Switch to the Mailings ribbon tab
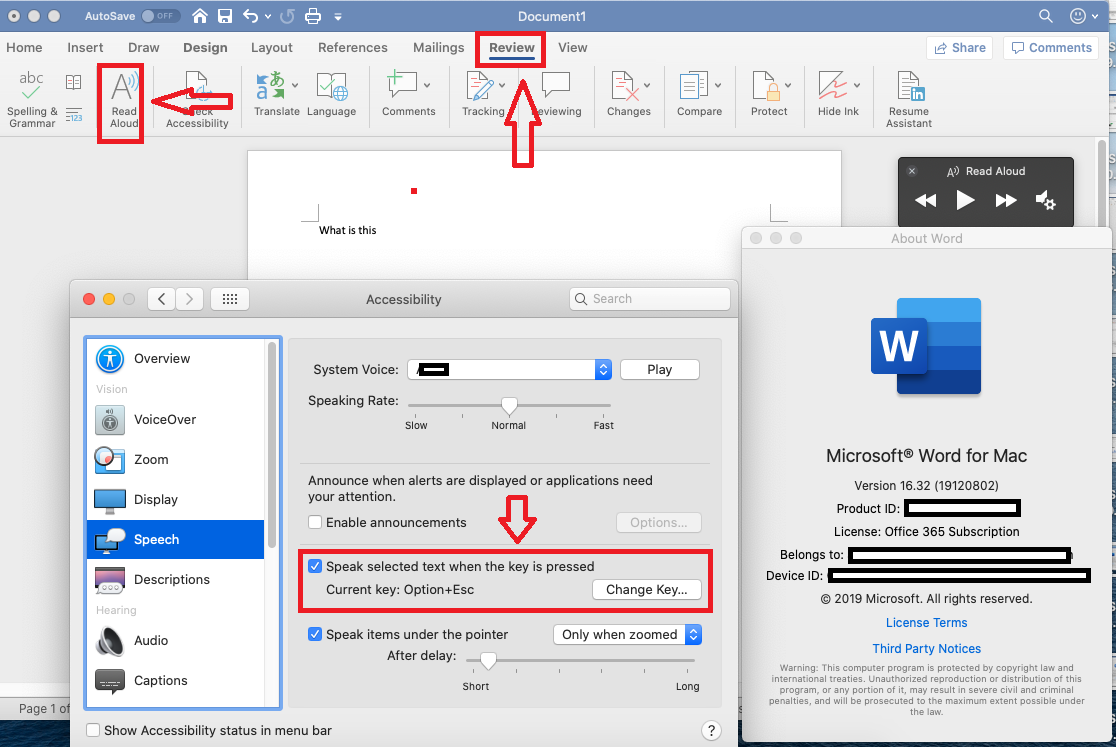 click(438, 47)
